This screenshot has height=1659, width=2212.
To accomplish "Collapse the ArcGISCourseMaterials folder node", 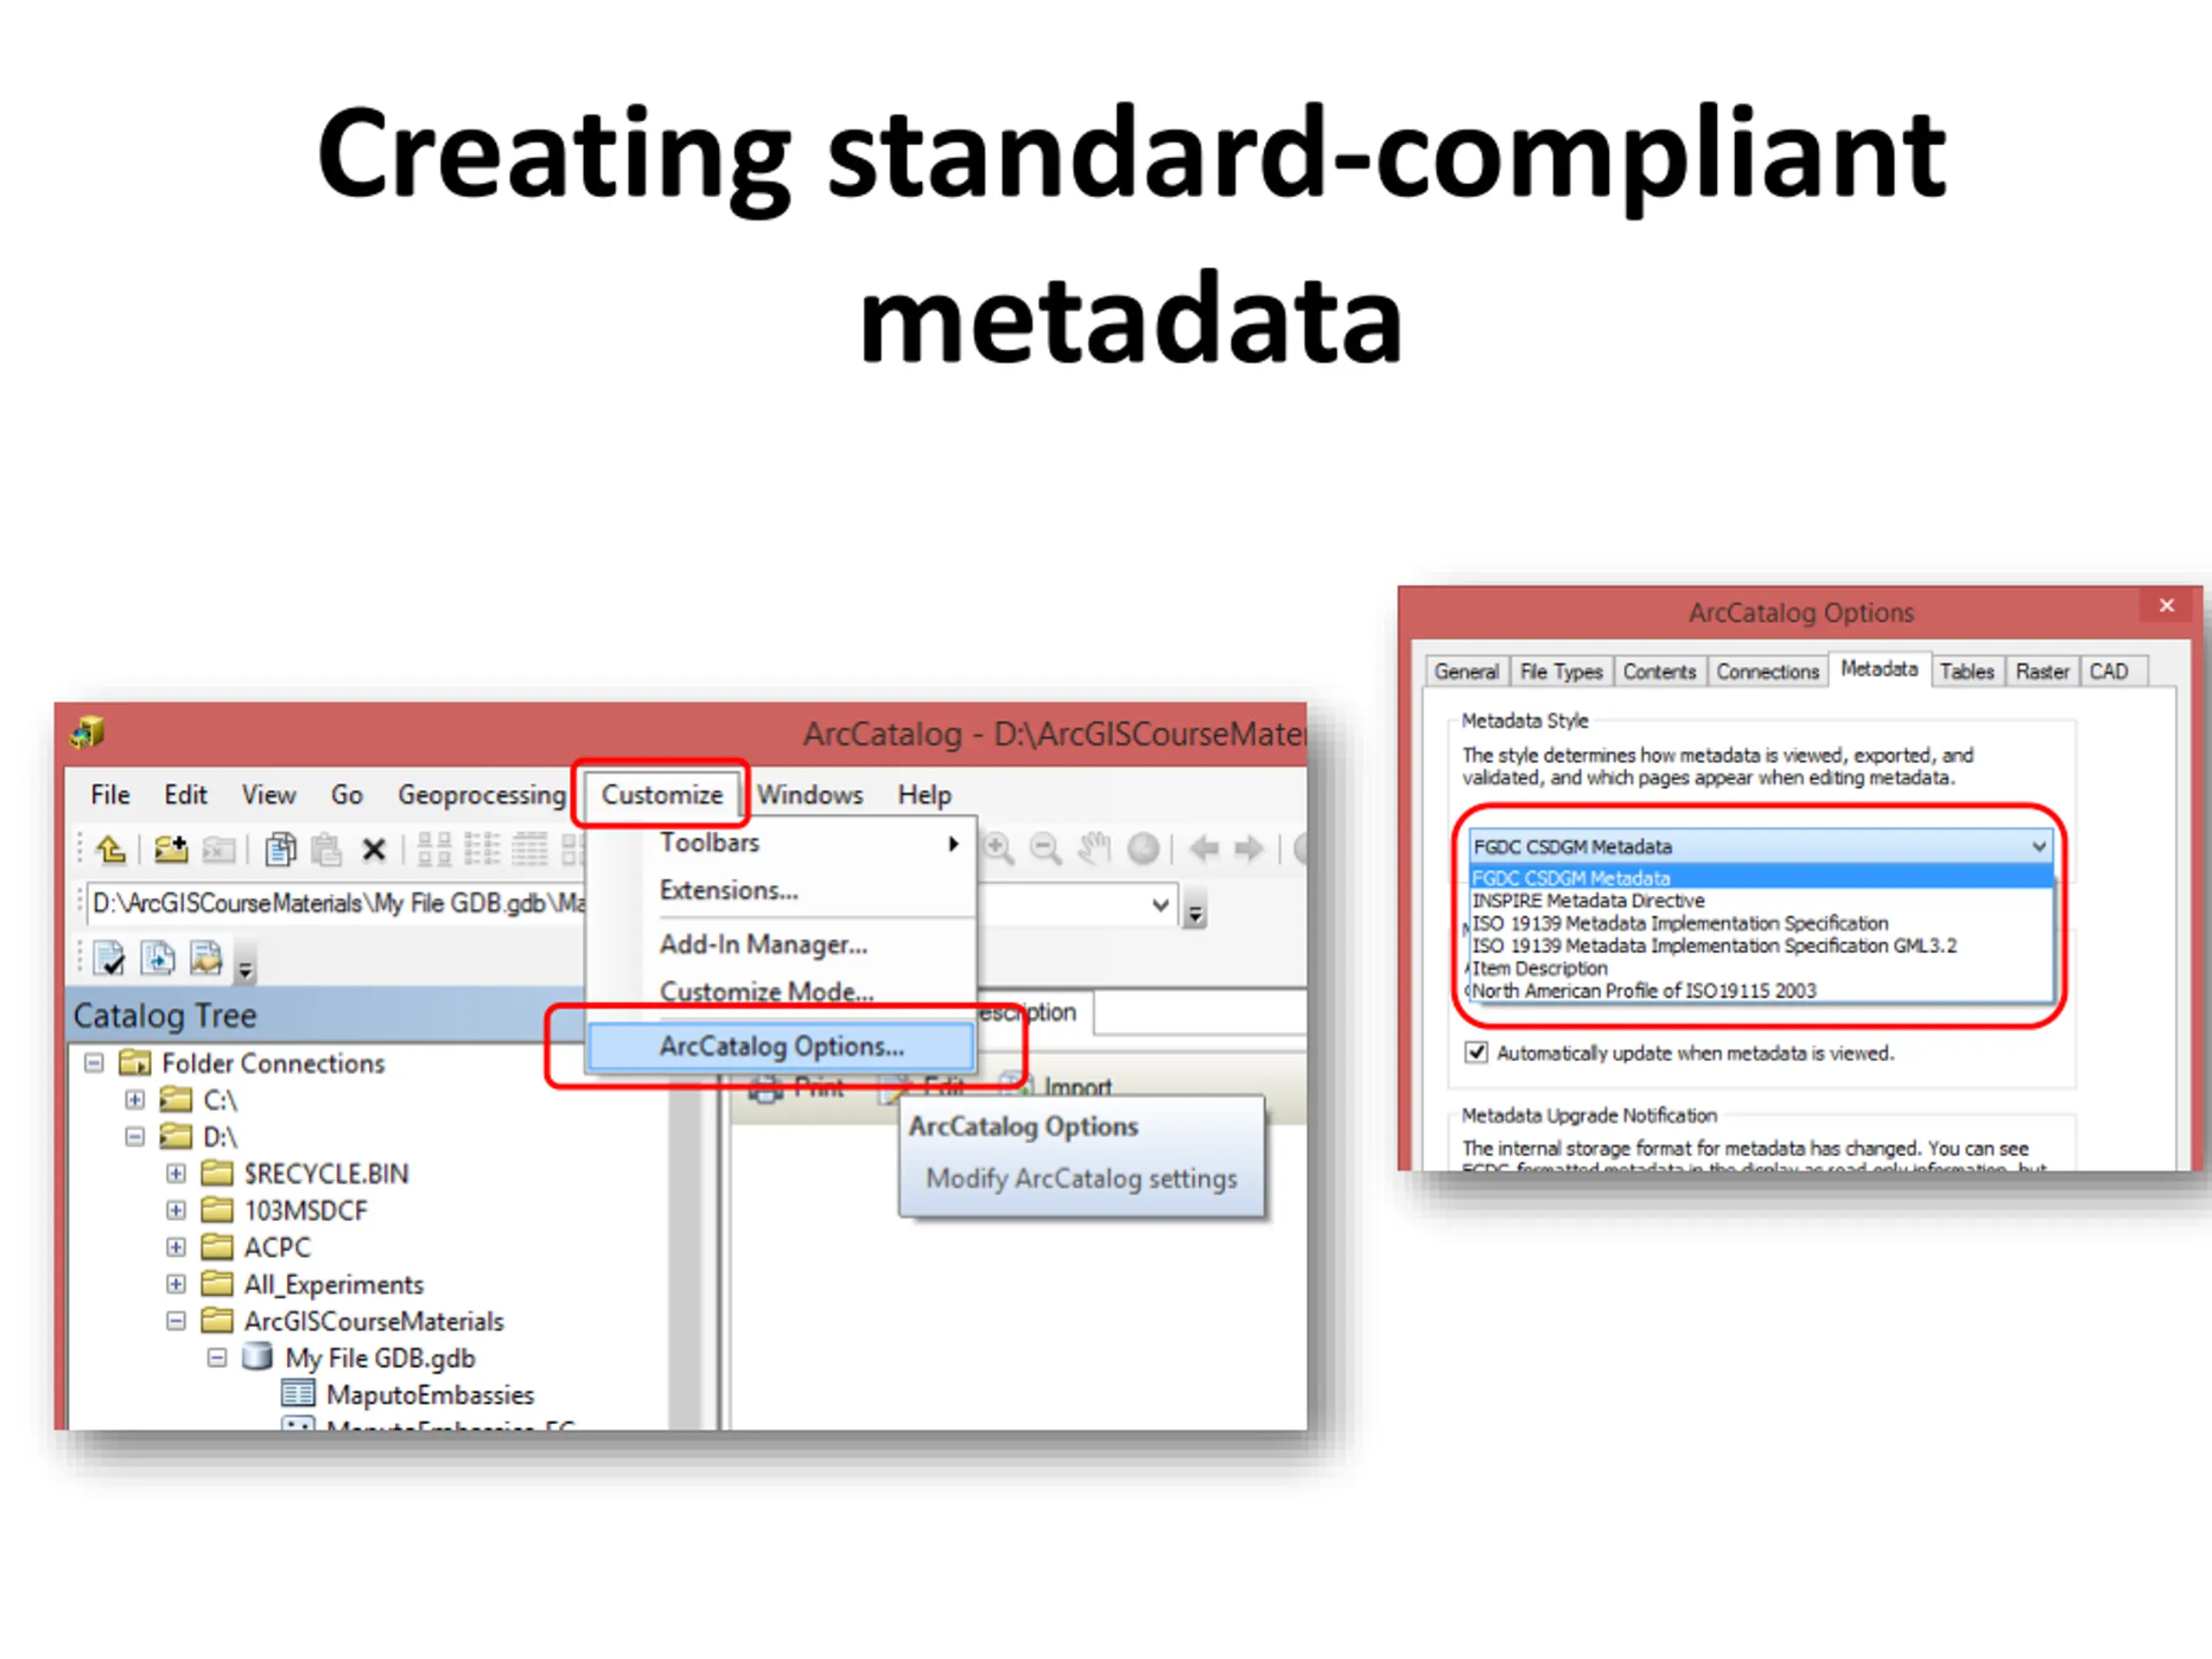I will tap(176, 1321).
